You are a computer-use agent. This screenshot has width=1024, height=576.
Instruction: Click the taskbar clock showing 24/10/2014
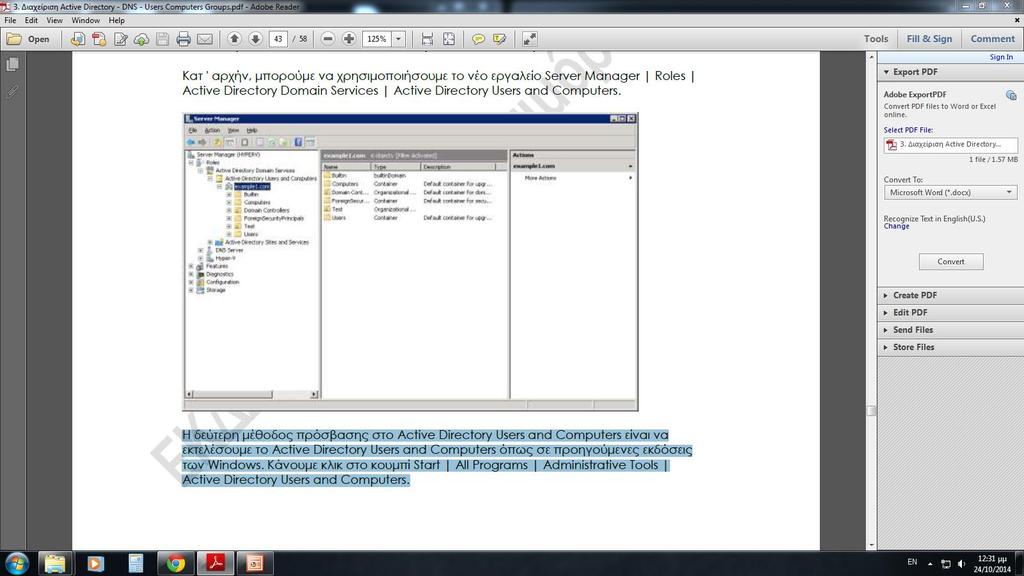pyautogui.click(x=992, y=564)
